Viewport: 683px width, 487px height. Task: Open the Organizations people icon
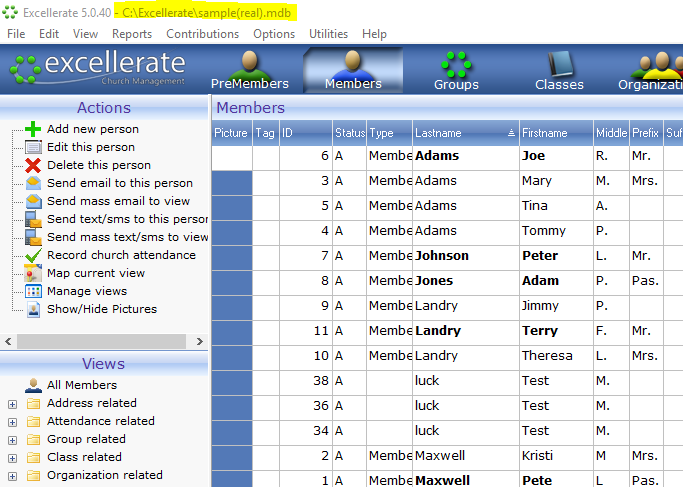point(651,71)
